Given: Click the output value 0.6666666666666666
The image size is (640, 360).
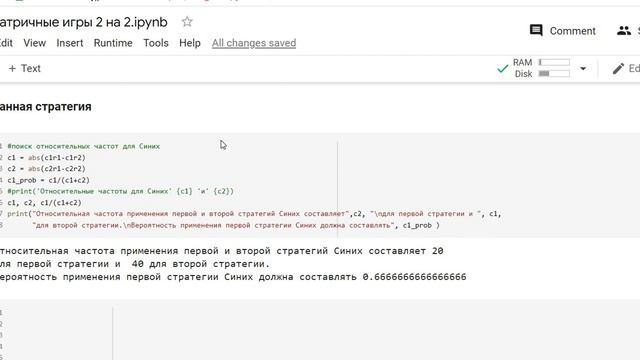Looking at the screenshot, I should [x=414, y=277].
